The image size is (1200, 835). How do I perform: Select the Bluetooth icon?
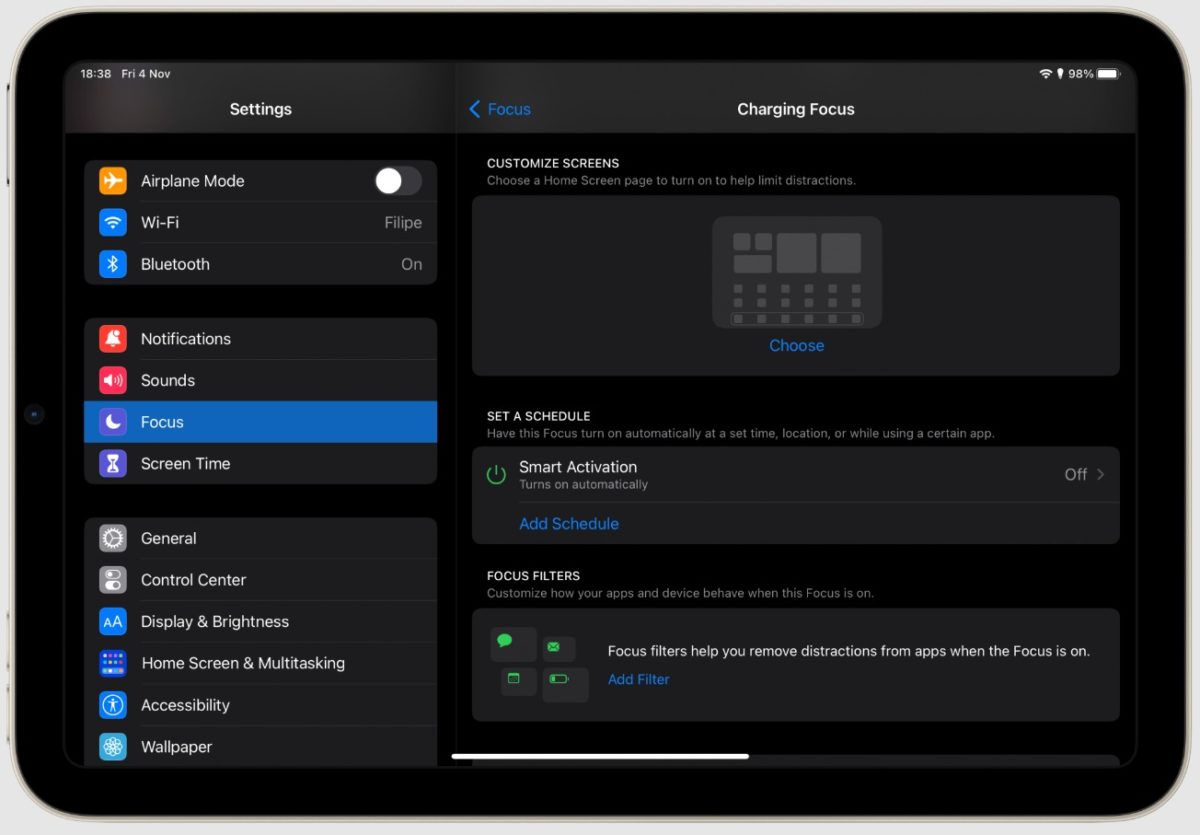[113, 264]
